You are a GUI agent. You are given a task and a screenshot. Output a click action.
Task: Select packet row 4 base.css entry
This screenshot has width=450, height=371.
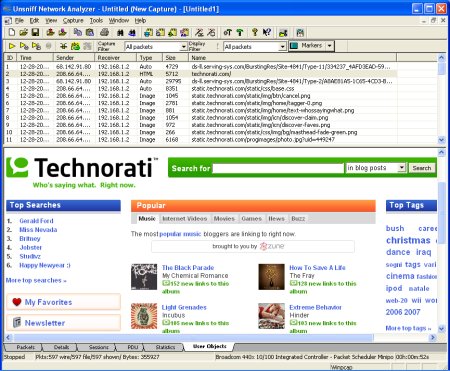pyautogui.click(x=200, y=88)
